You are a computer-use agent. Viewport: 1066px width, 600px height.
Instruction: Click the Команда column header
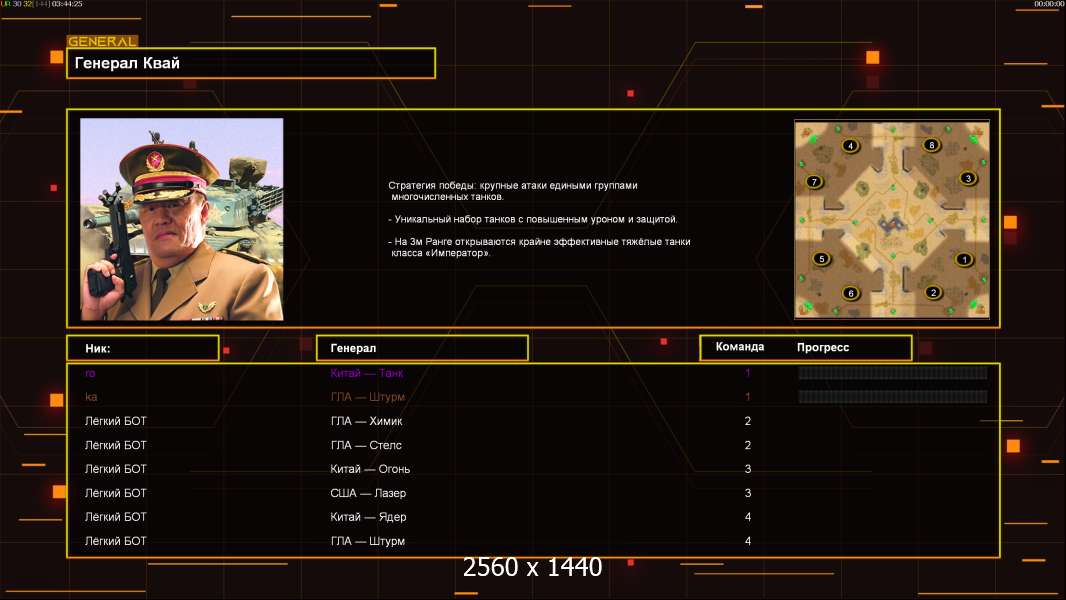click(740, 347)
